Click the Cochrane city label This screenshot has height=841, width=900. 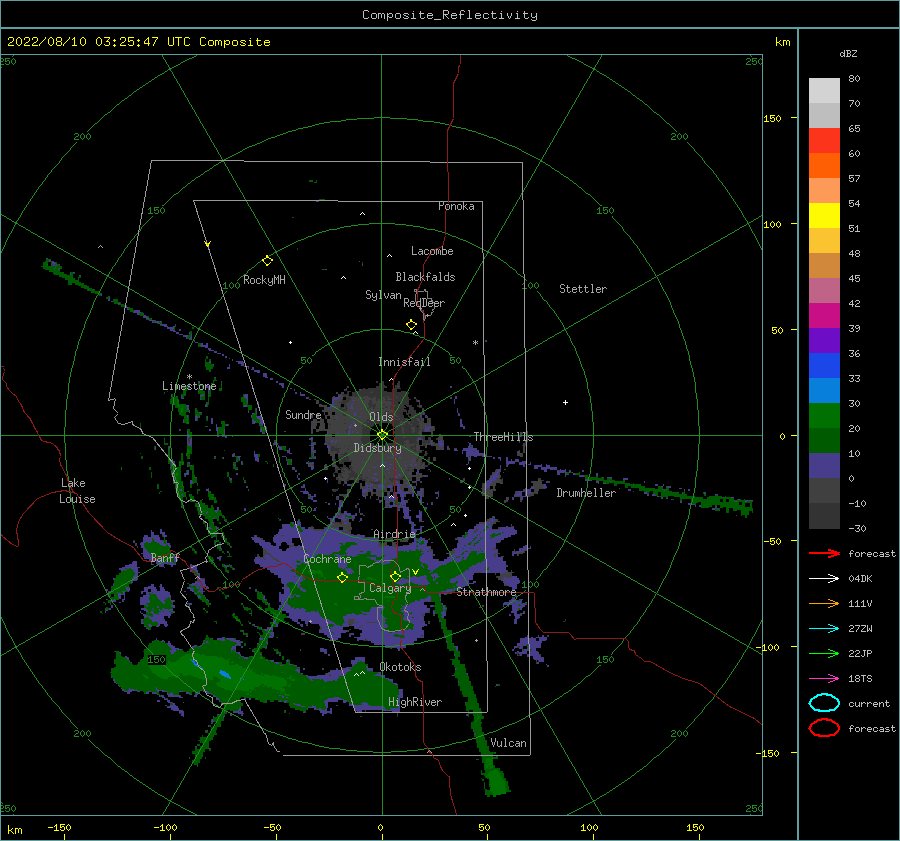tap(327, 559)
